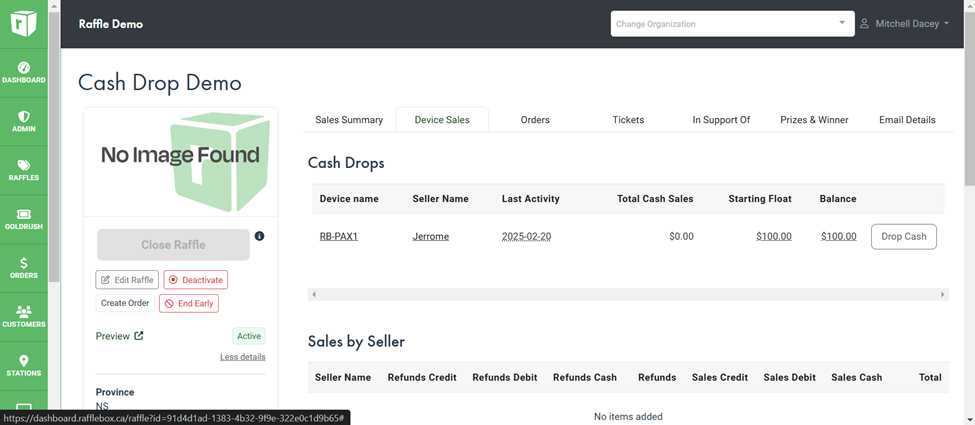Click Drop Cash for RB-PAX1

904,236
